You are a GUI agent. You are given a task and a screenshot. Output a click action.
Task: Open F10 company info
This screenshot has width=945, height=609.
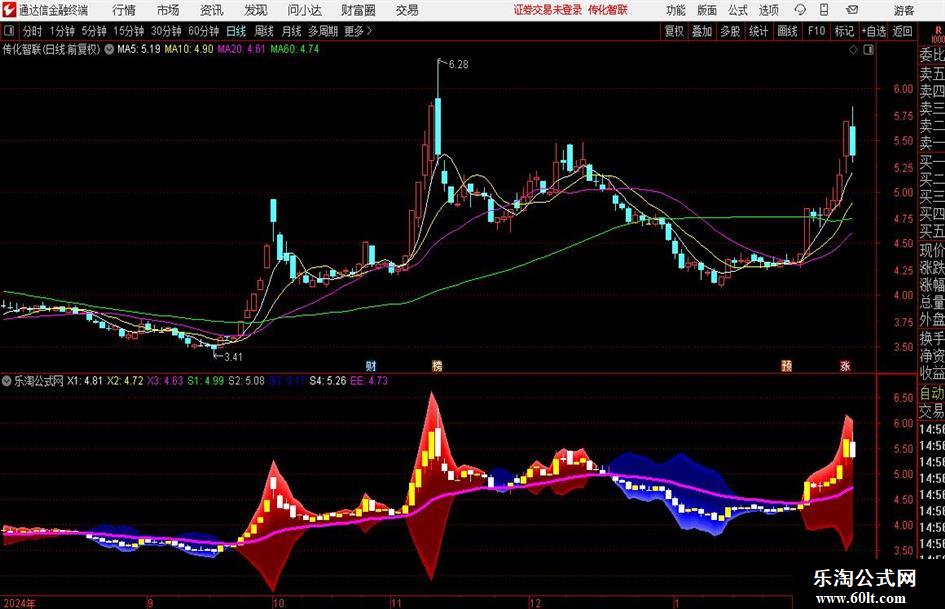pyautogui.click(x=817, y=31)
